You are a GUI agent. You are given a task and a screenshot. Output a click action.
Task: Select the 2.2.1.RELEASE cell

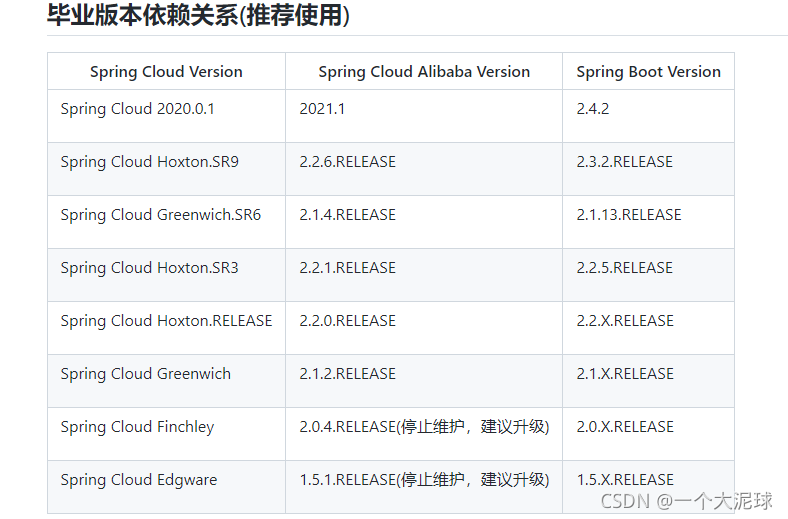[424, 275]
